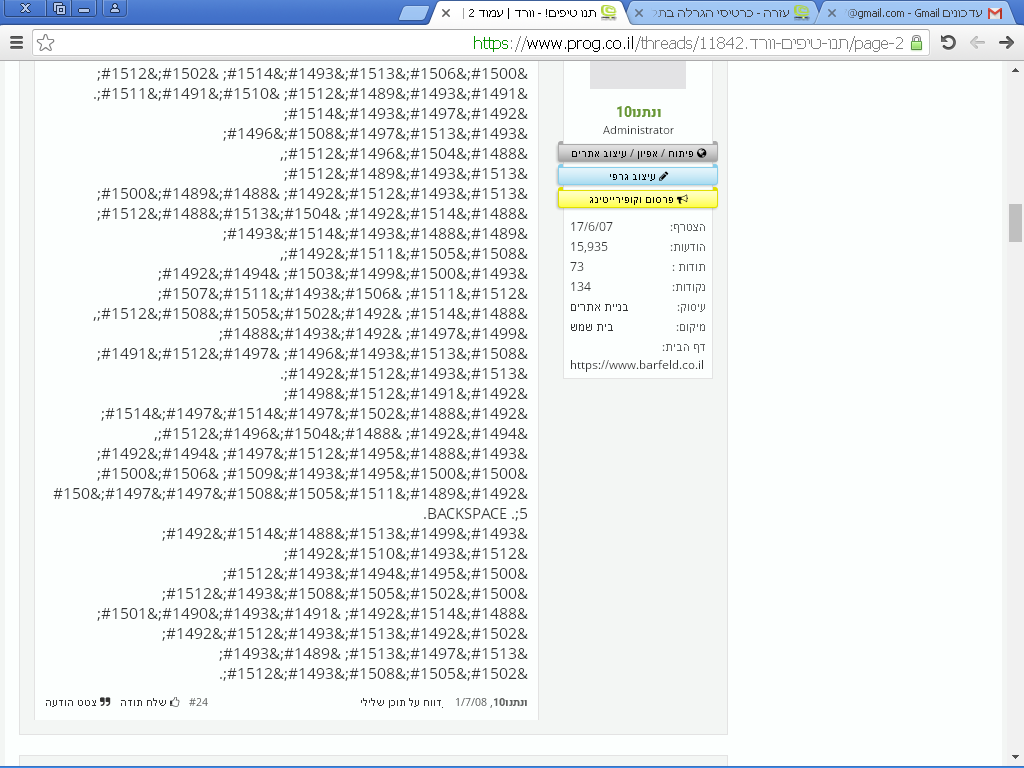Click the occupation 'בניית אתרים'
Viewport: 1024px width, 768px height.
pos(599,307)
